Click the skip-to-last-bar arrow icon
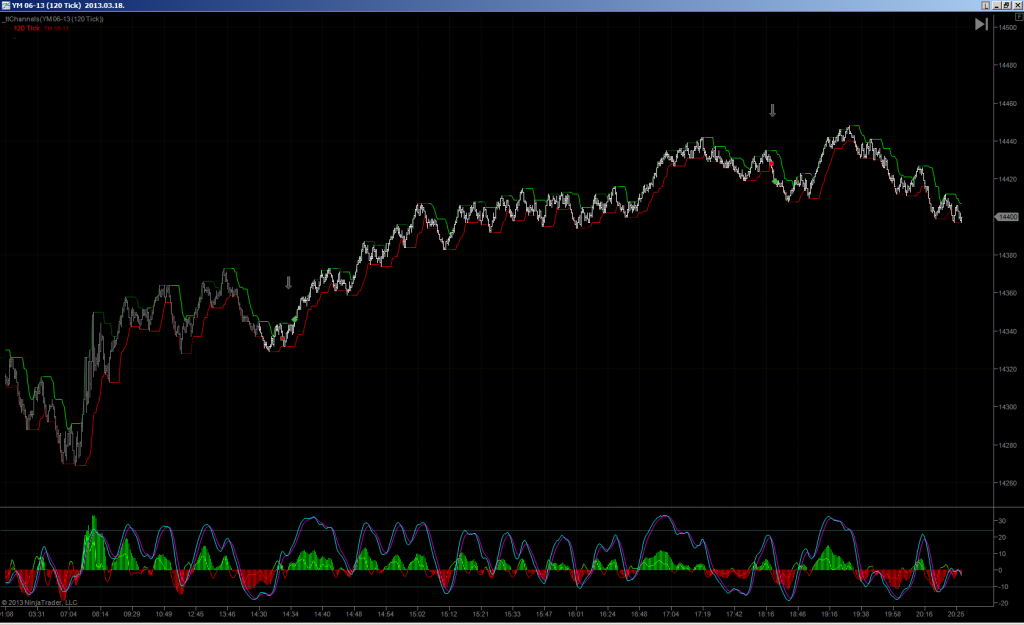Viewport: 1024px width, 625px height. click(981, 24)
